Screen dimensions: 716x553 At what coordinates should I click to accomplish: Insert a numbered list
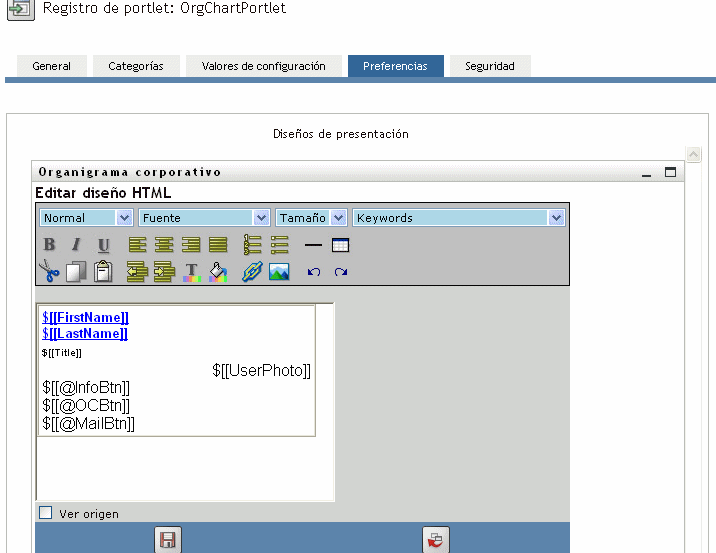point(252,245)
